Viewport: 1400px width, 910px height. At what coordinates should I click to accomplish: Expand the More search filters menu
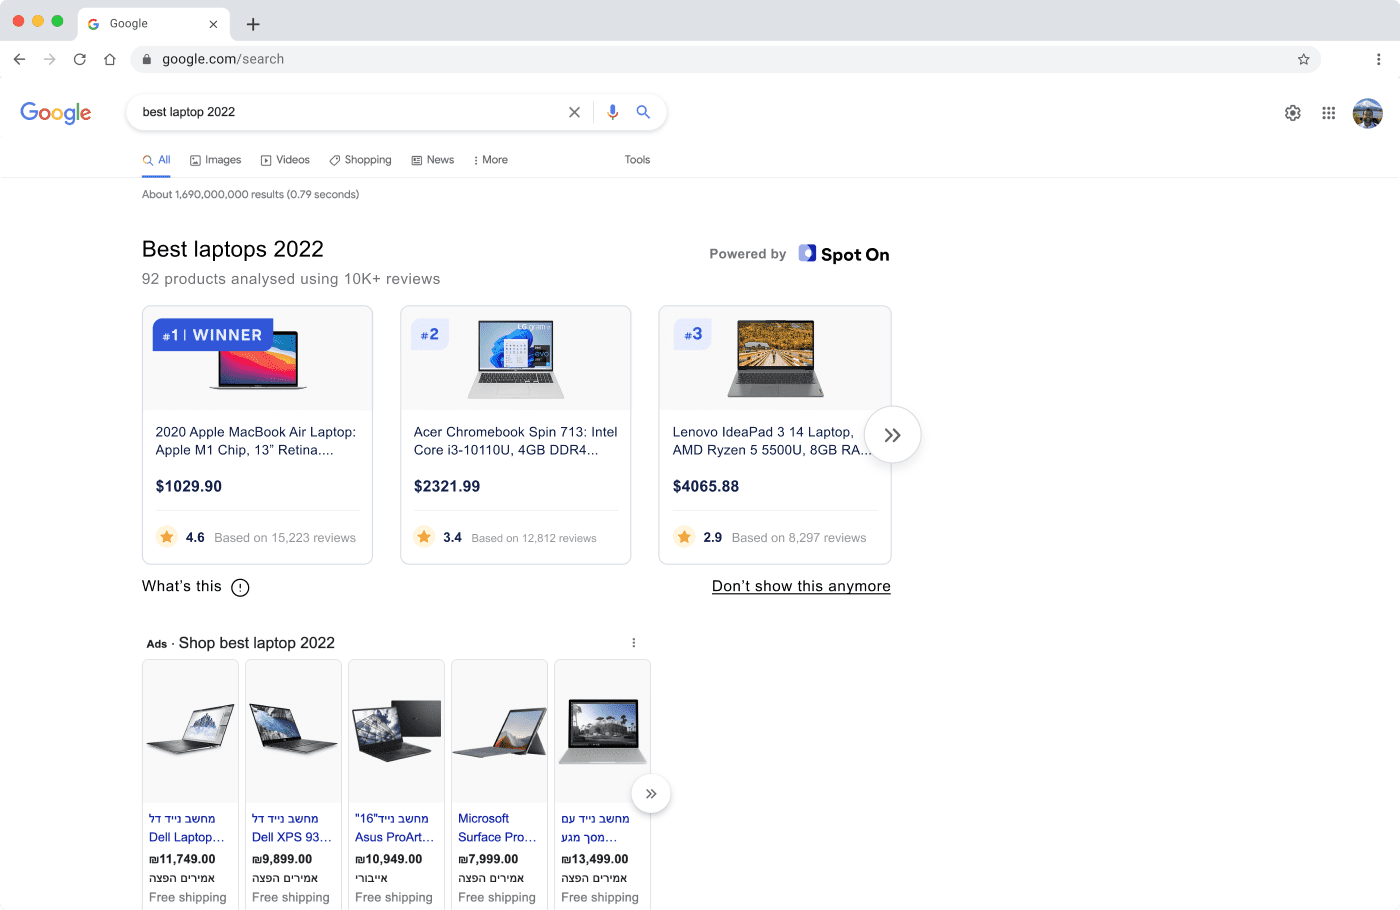click(490, 160)
